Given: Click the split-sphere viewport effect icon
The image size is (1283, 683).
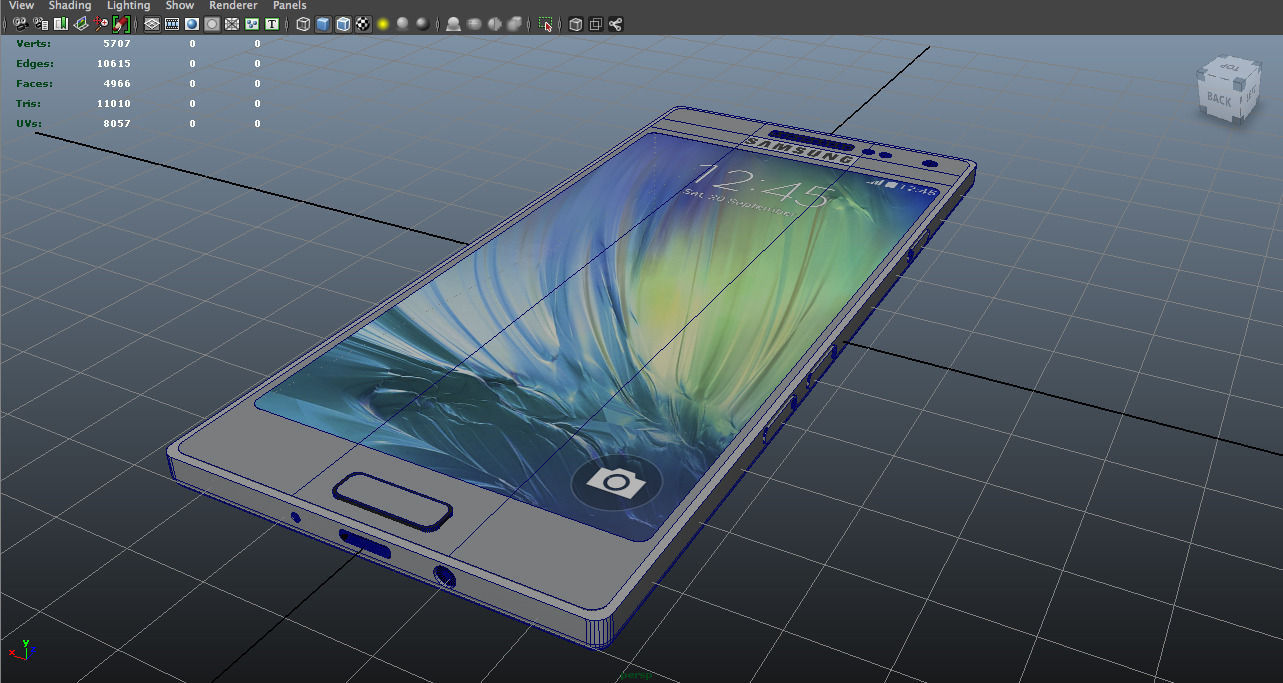Looking at the screenshot, I should click(x=495, y=23).
